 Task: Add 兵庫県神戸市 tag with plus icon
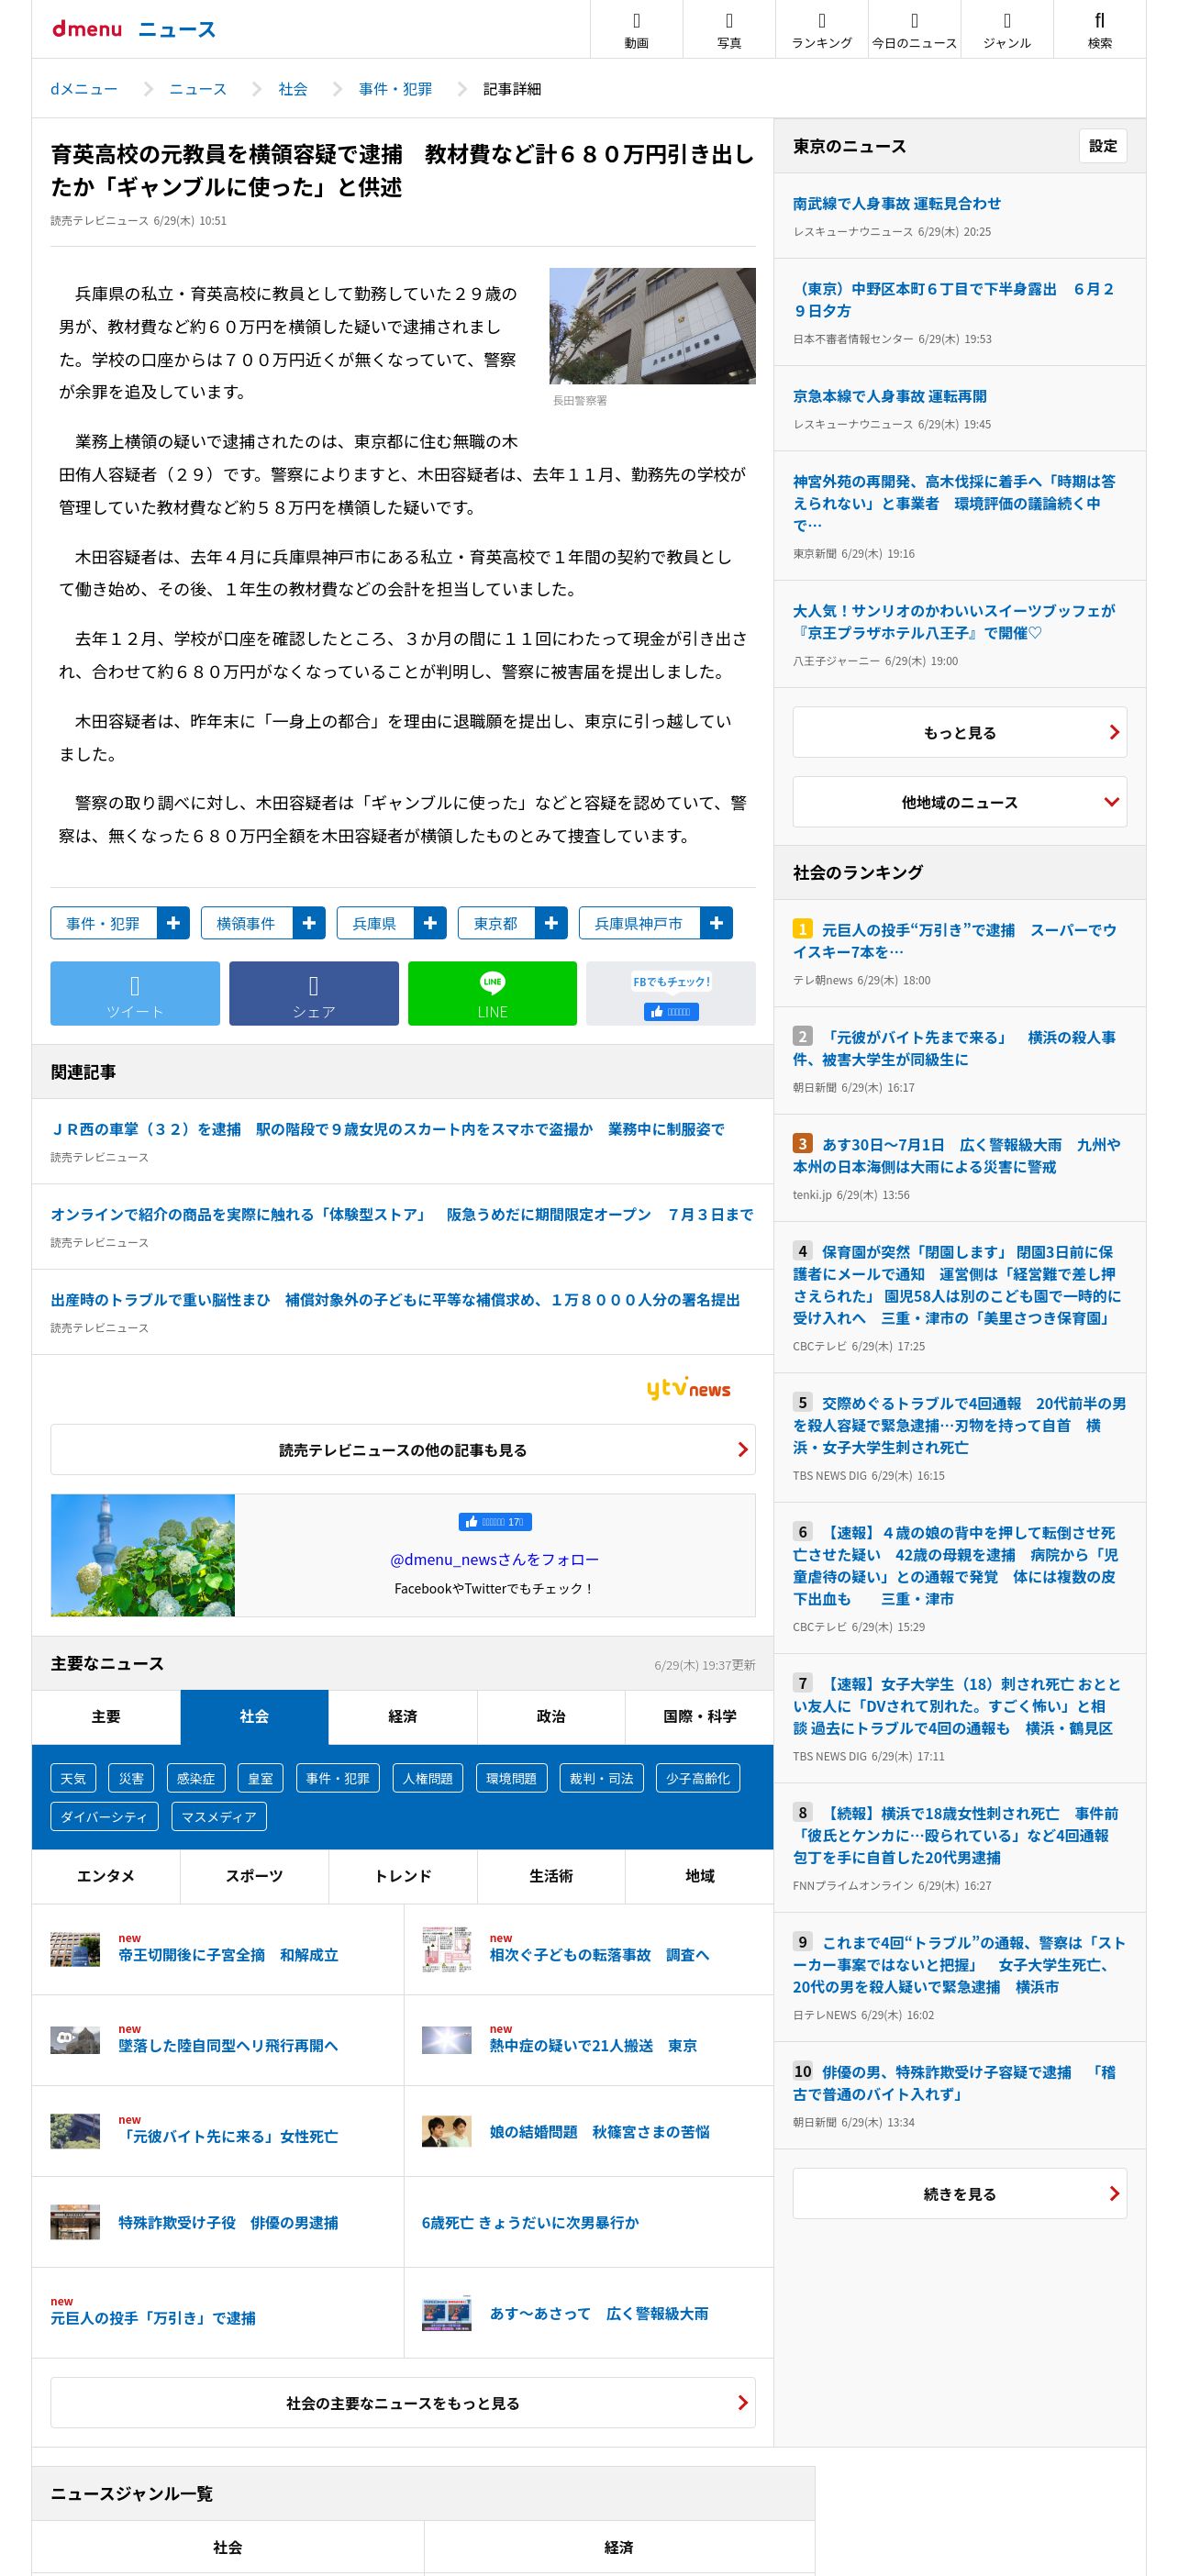tap(716, 923)
